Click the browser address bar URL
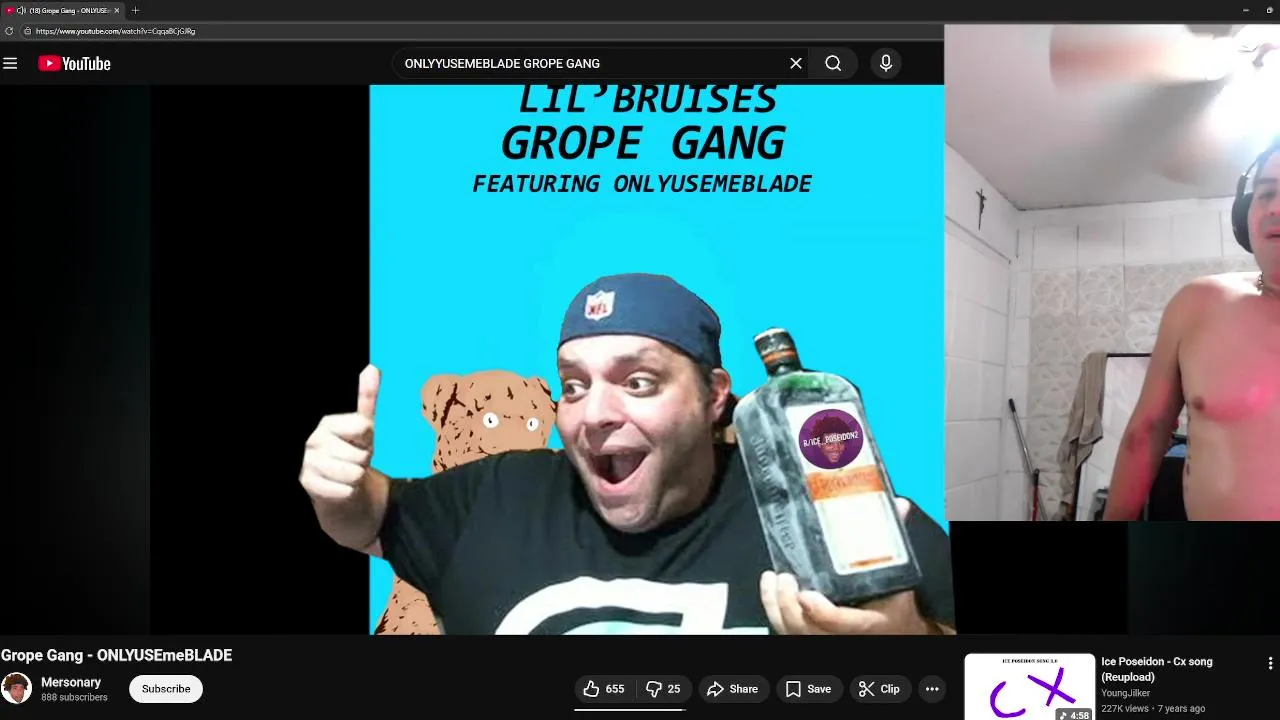 115,31
